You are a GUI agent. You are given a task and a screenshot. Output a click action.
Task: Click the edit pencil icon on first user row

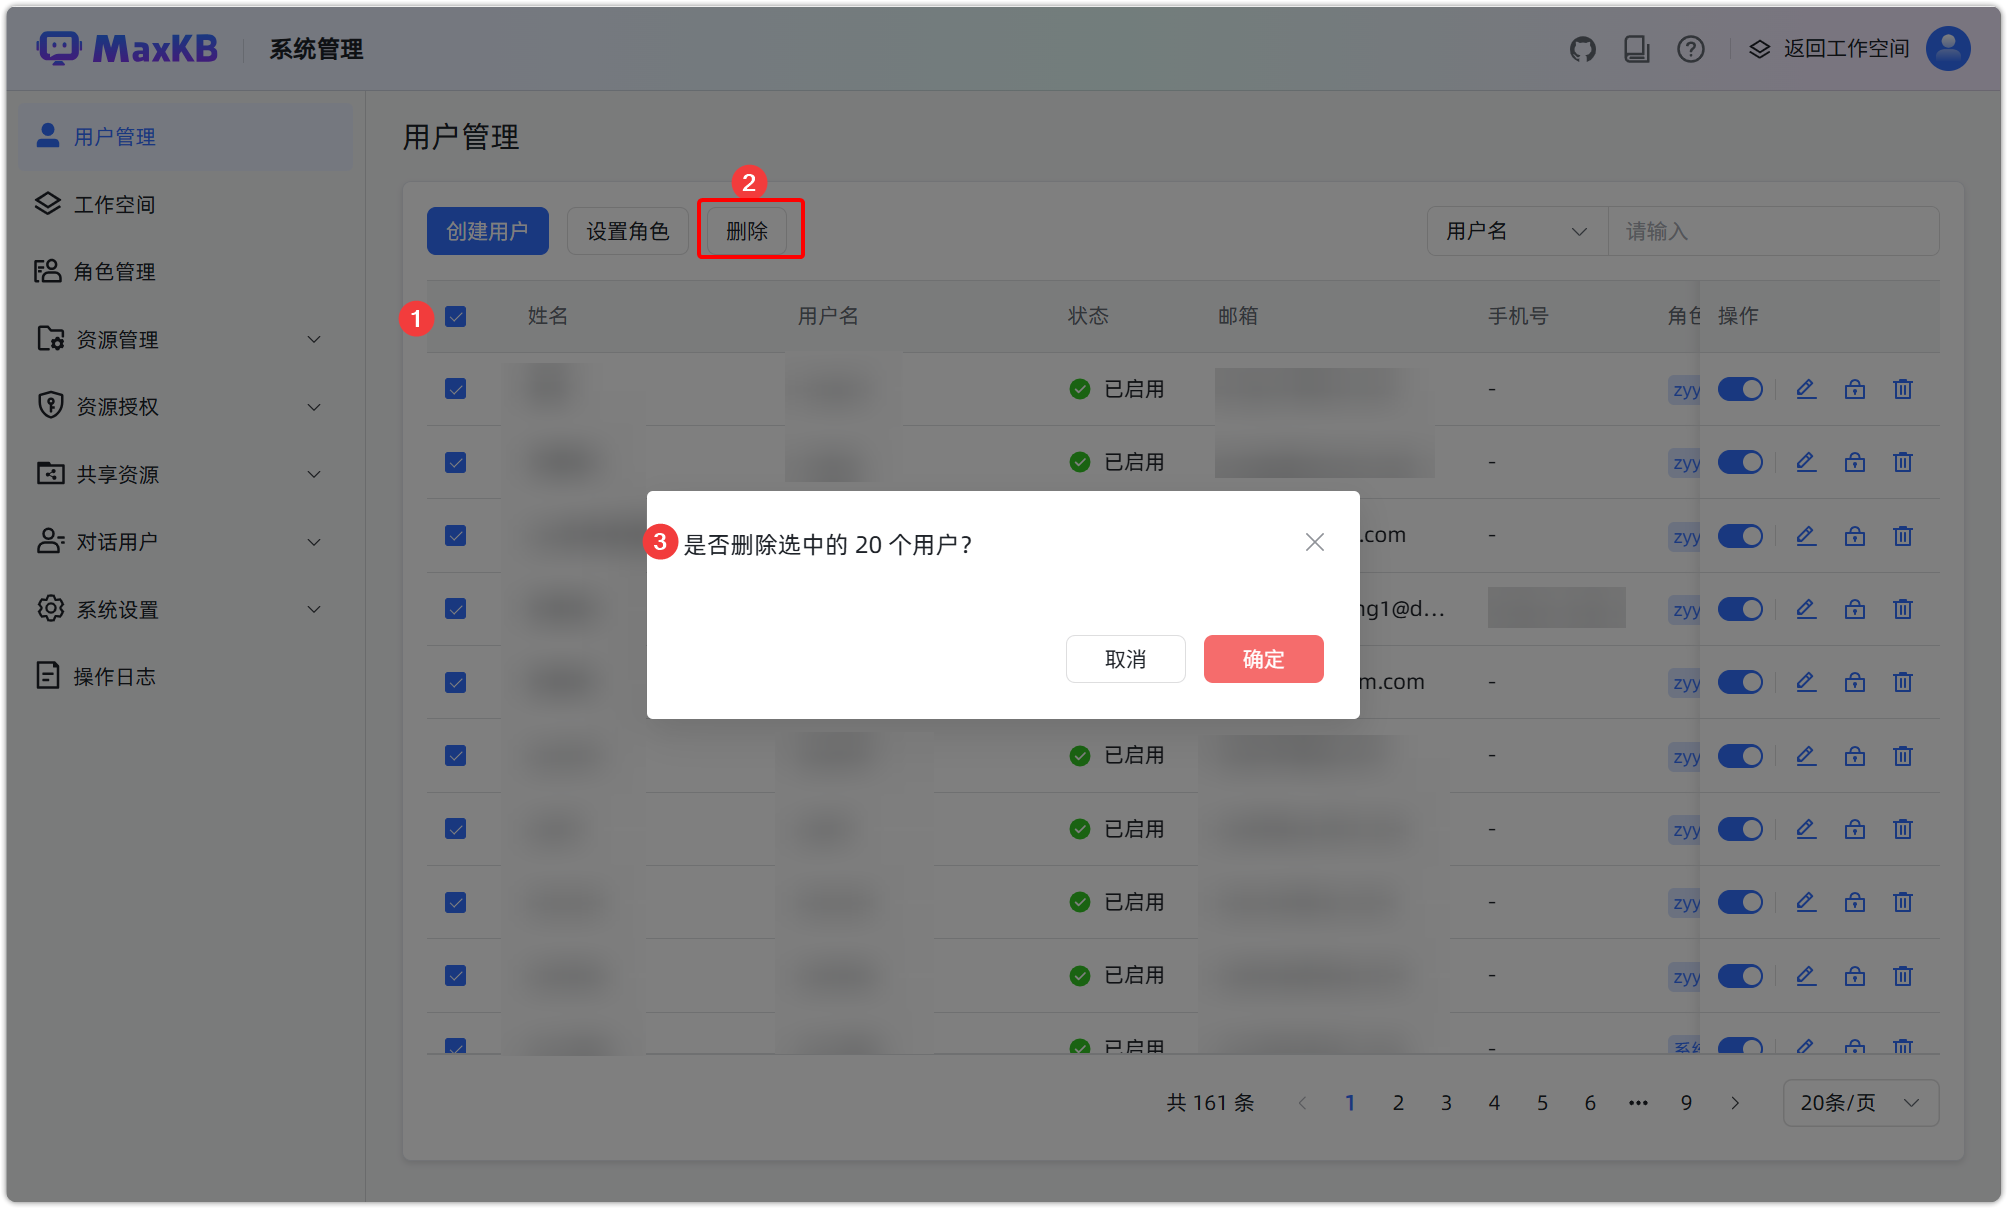pyautogui.click(x=1805, y=389)
